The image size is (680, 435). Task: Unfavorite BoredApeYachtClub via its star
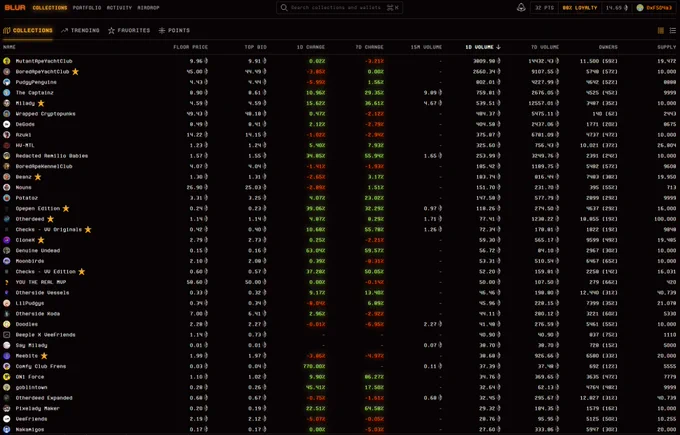(x=75, y=71)
